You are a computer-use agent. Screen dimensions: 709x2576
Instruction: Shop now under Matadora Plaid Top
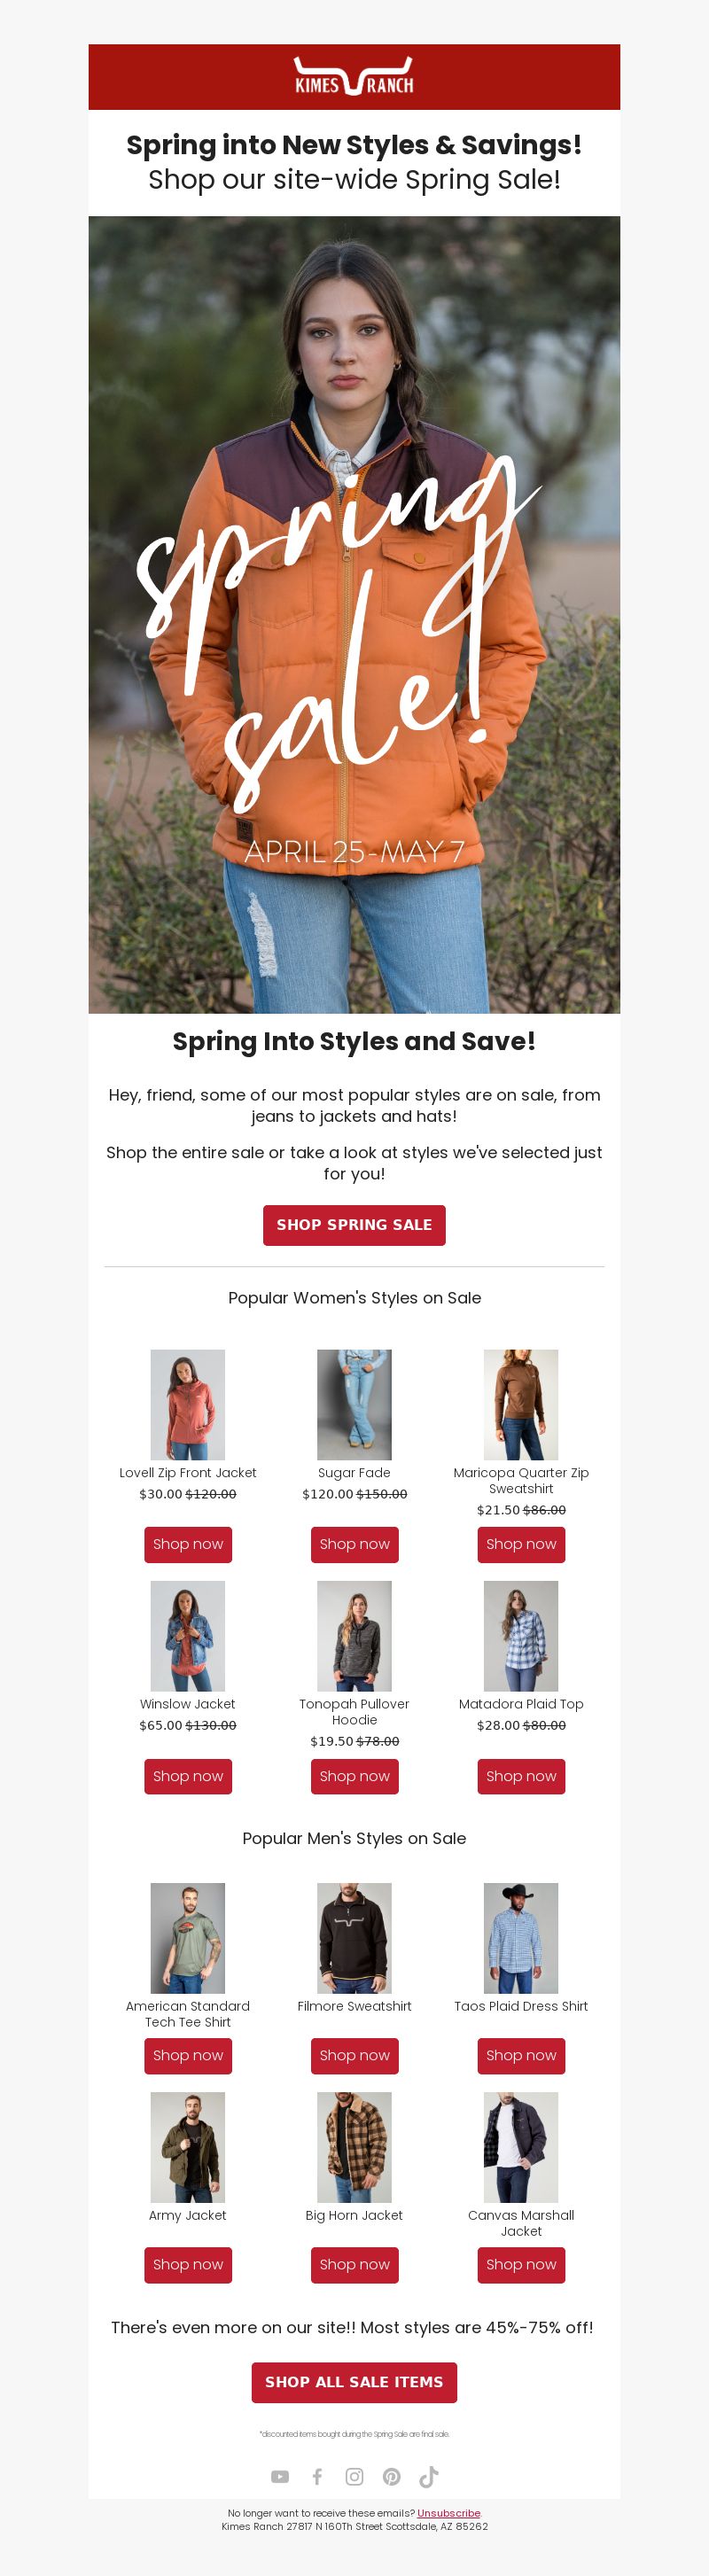click(x=521, y=1776)
